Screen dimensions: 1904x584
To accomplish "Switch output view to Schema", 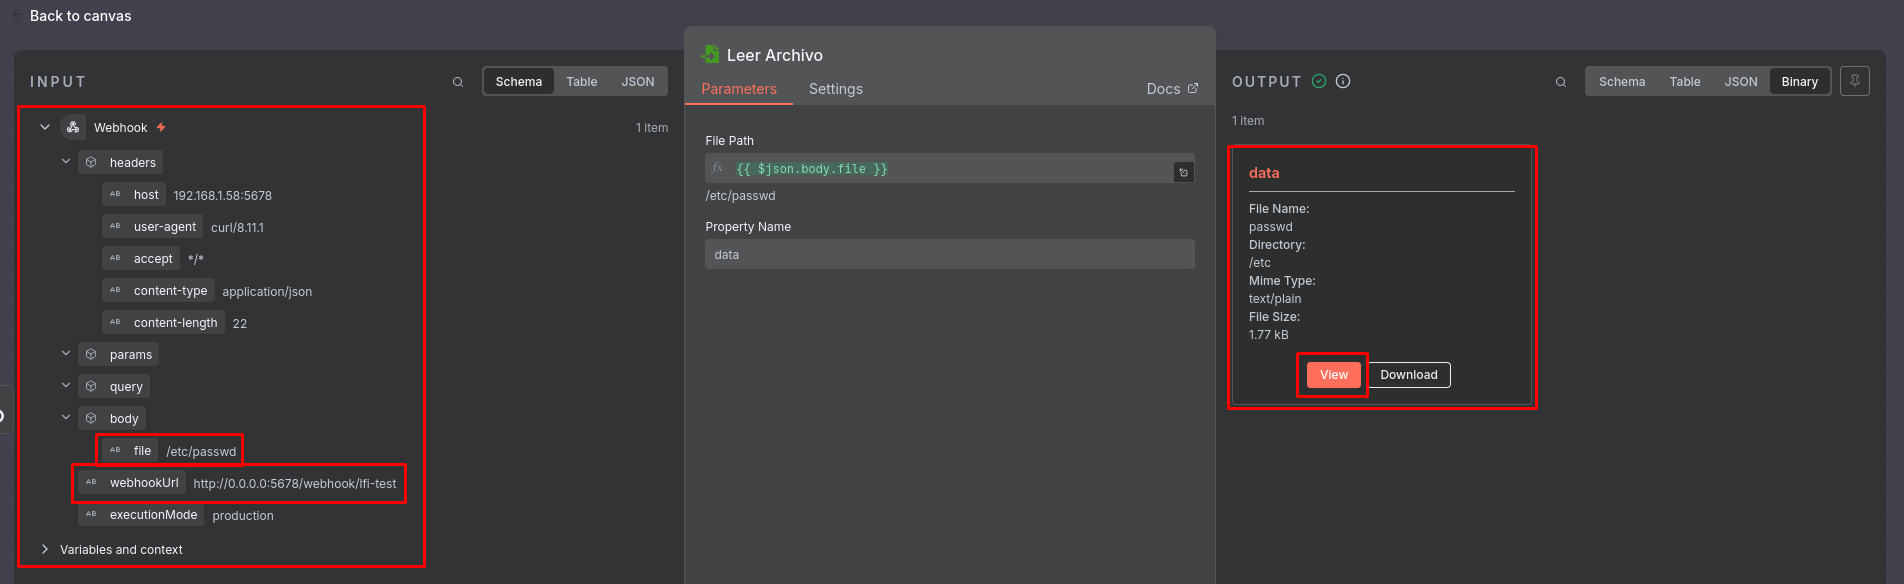I will pos(1621,82).
